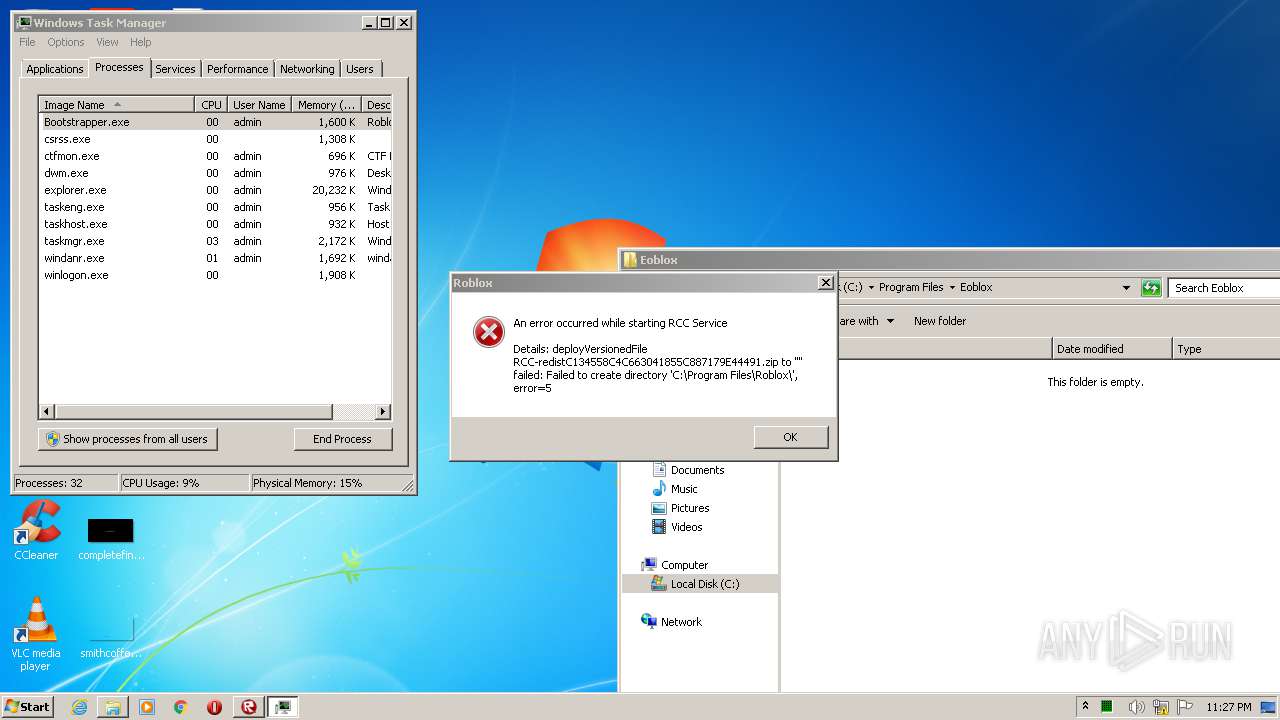Open Task Manager View menu
The height and width of the screenshot is (720, 1280).
pyautogui.click(x=107, y=42)
